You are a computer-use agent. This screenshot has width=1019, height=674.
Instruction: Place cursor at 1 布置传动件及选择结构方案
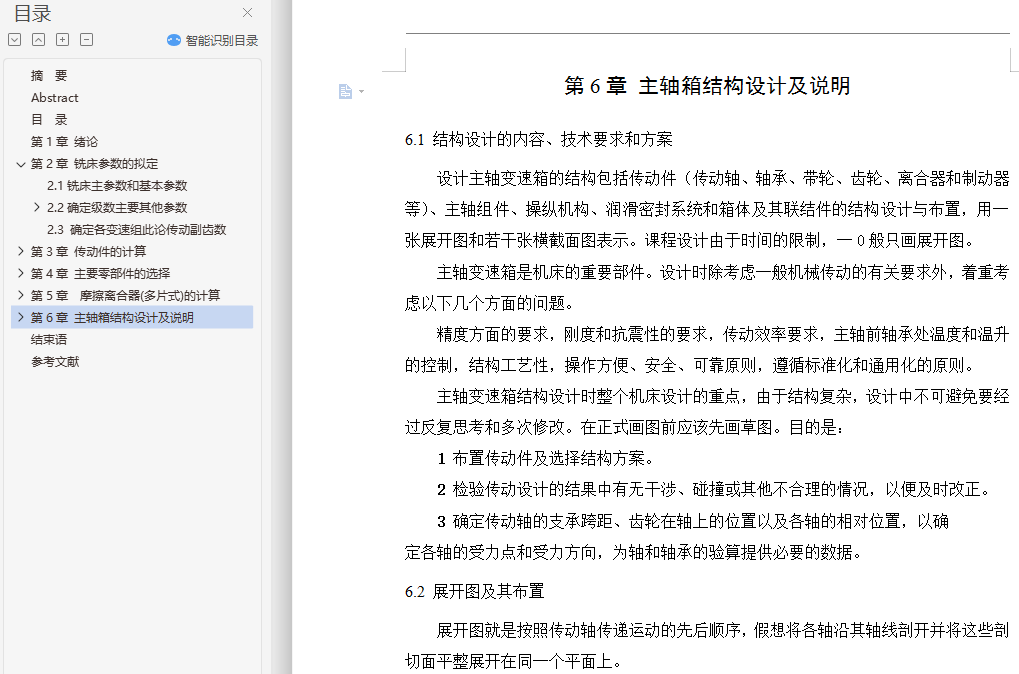point(545,458)
